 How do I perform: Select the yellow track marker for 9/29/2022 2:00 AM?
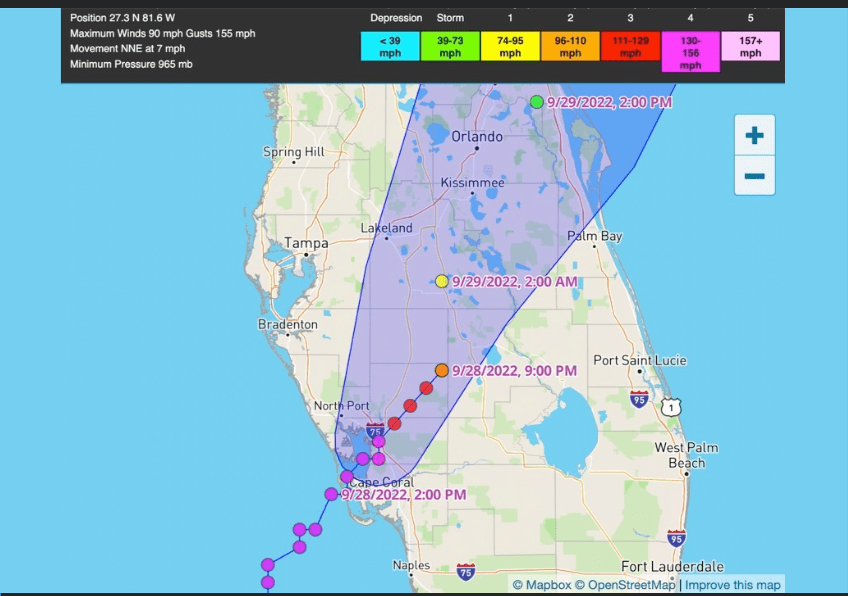pos(442,281)
